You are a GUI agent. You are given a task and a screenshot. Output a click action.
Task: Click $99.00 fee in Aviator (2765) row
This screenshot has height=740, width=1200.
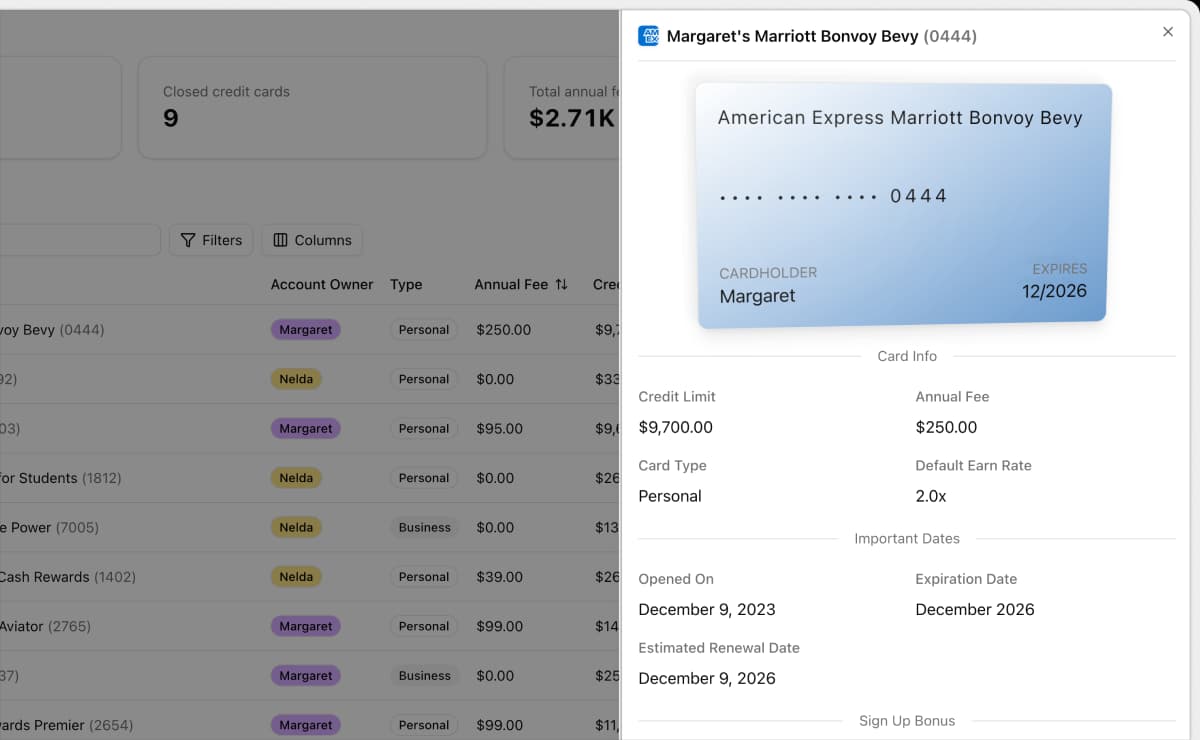[500, 626]
